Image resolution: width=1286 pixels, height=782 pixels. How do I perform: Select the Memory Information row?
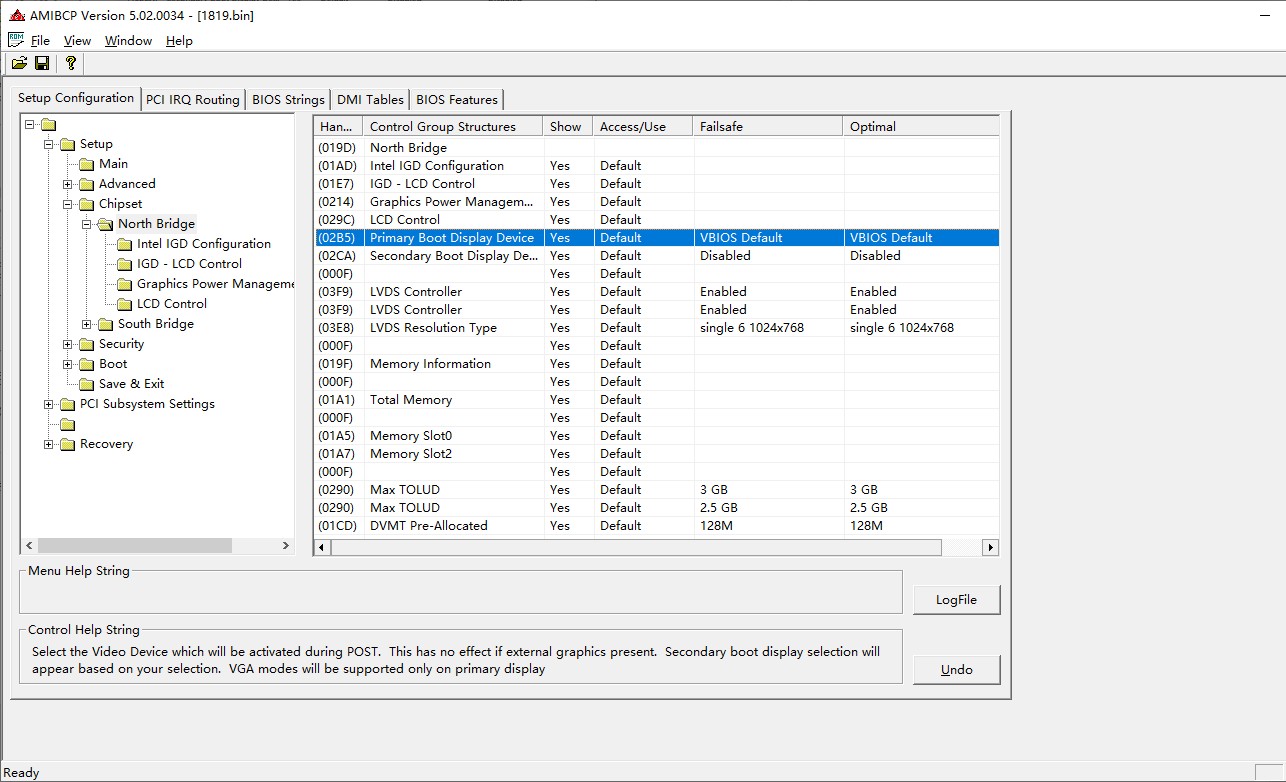pos(657,364)
